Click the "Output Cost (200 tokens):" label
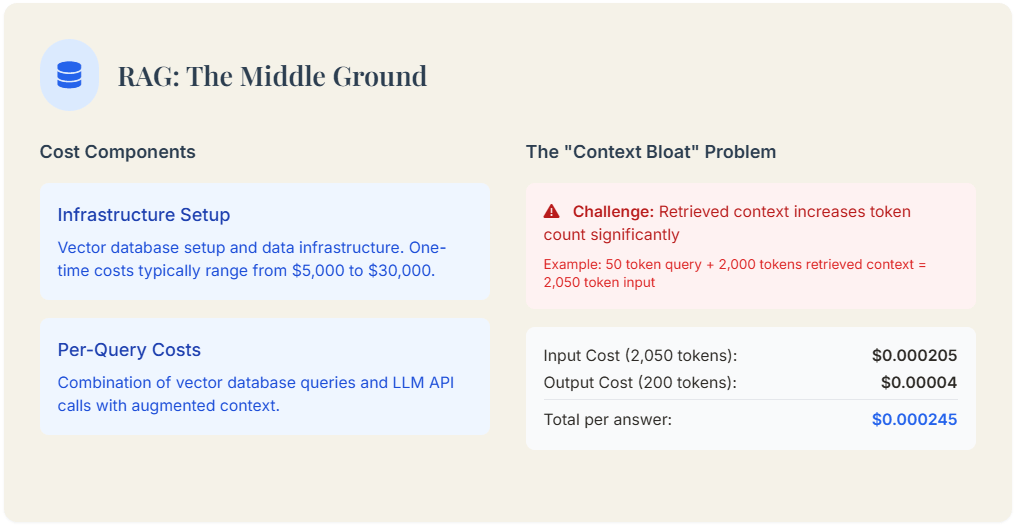Image resolution: width=1020 pixels, height=530 pixels. (641, 382)
